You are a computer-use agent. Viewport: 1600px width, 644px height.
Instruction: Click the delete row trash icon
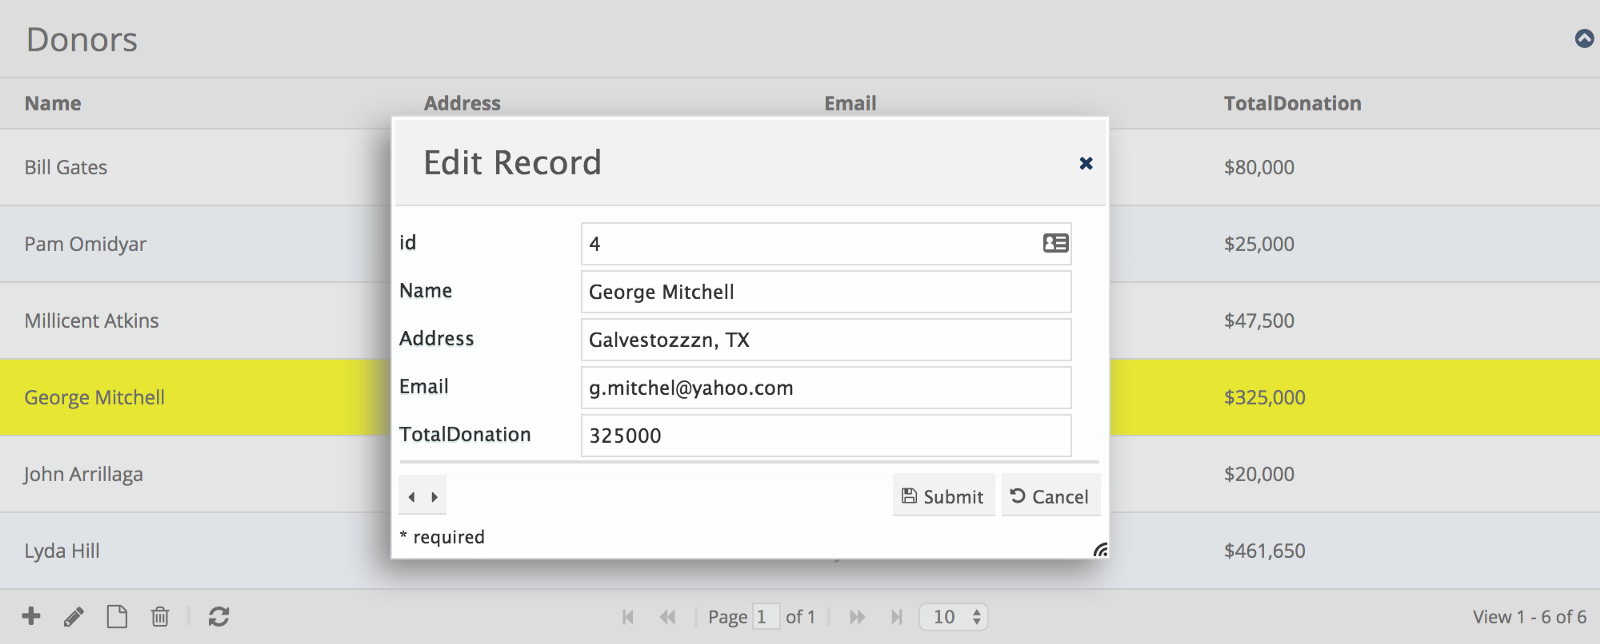point(160,617)
